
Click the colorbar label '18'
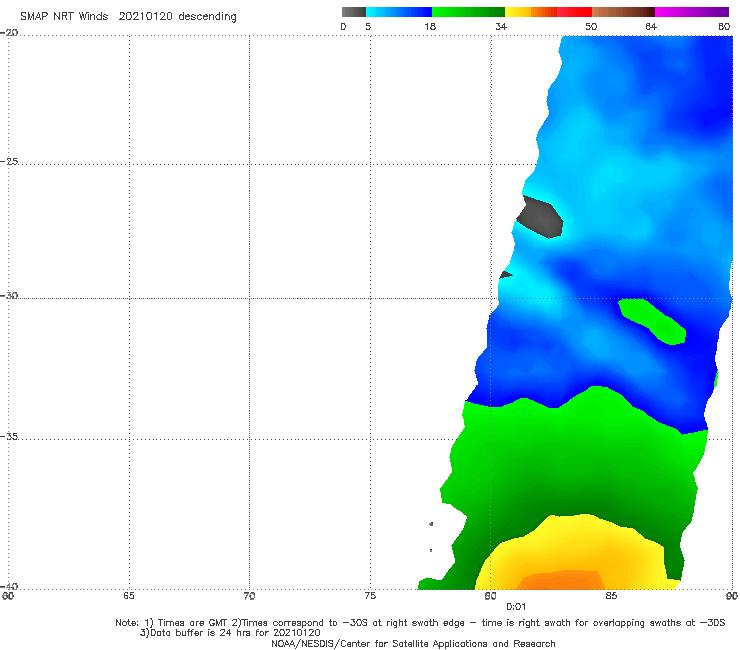(430, 26)
